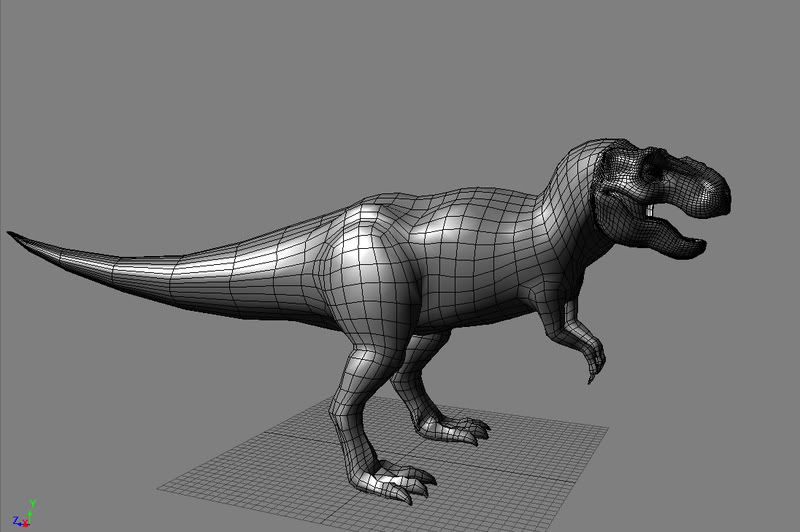Click the far right corner of the ground grid
Screen dimensions: 800x532
(606, 430)
